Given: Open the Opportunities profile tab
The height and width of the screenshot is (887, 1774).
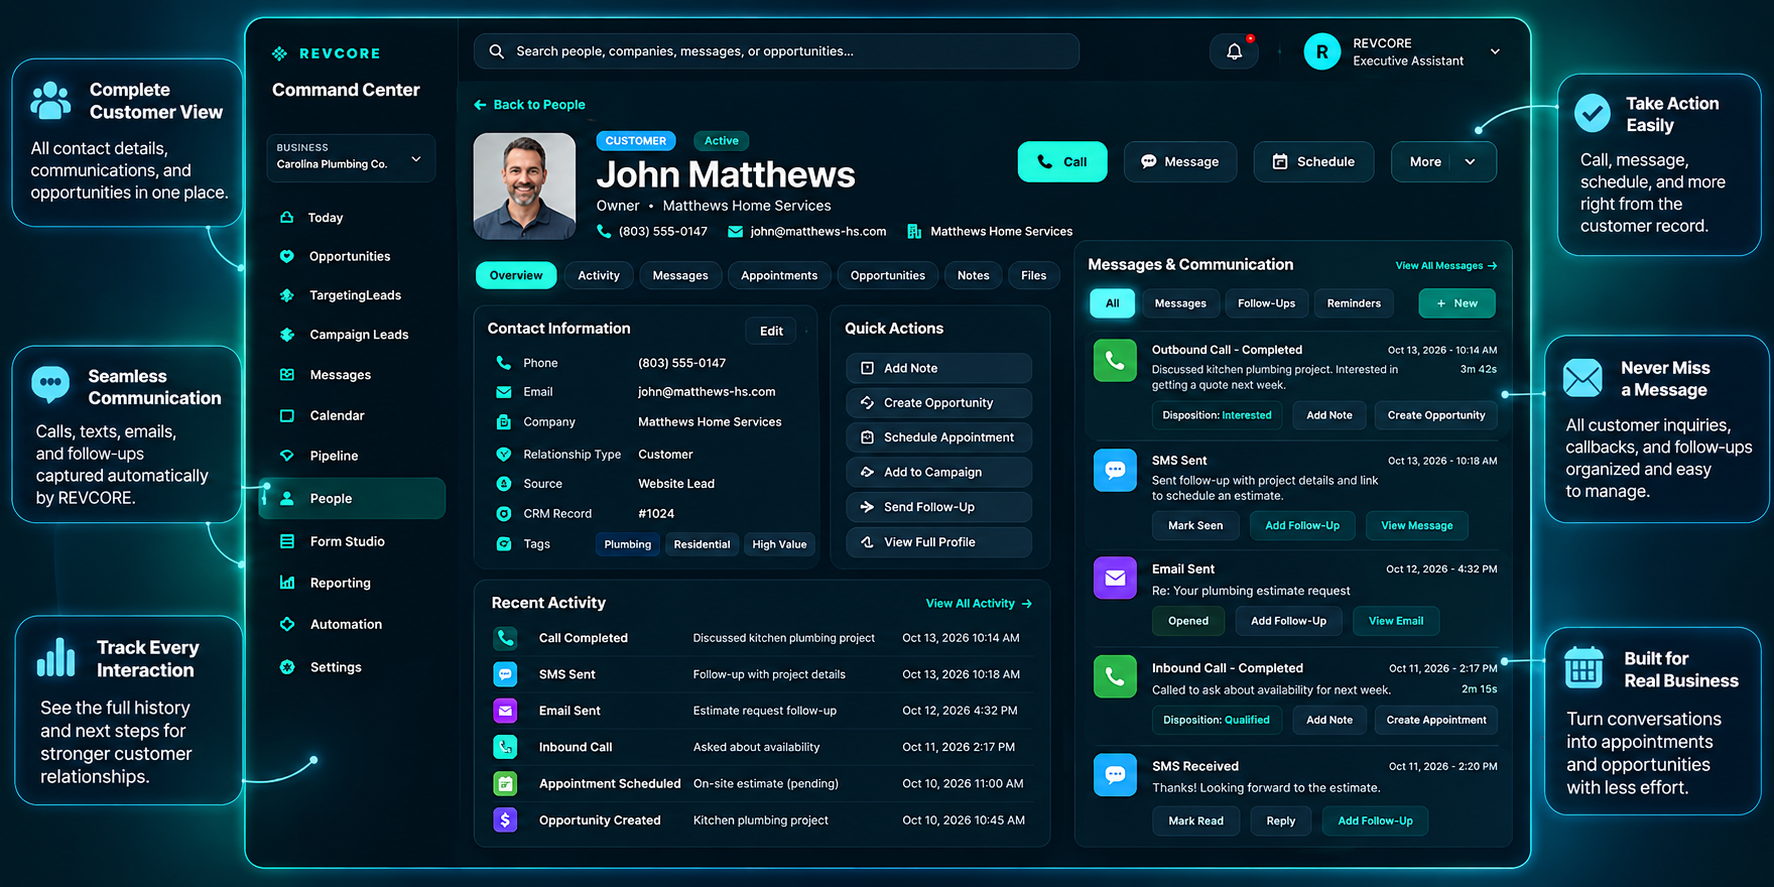Looking at the screenshot, I should [x=888, y=275].
